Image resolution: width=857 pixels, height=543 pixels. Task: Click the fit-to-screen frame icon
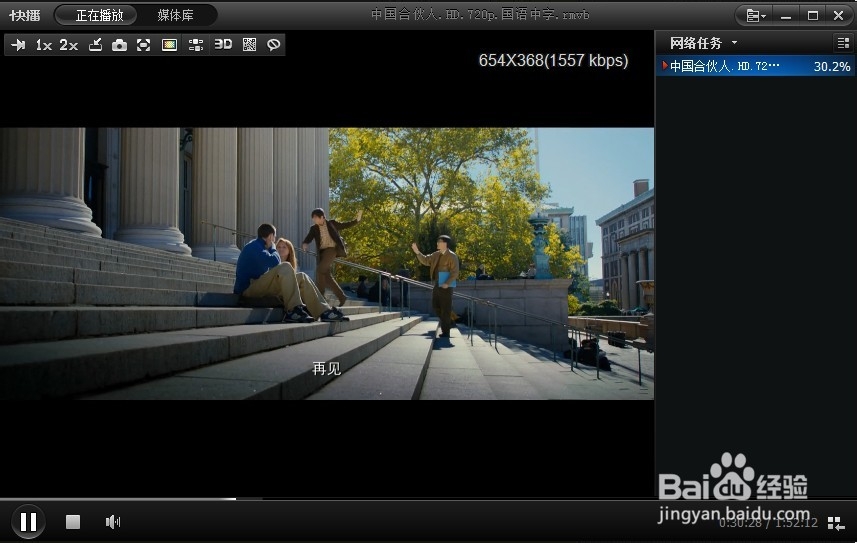click(x=143, y=45)
